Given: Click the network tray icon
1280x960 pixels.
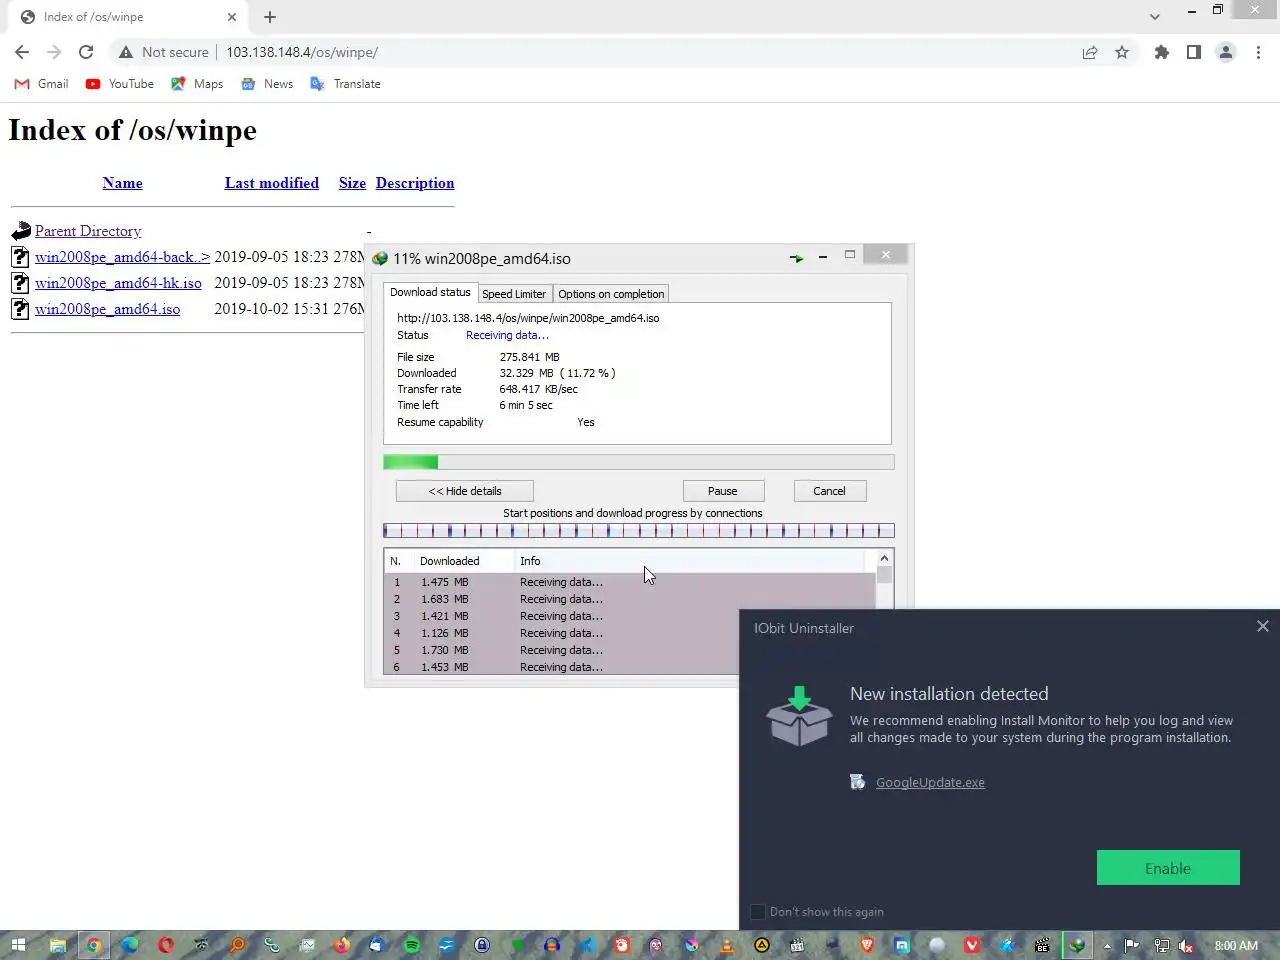Looking at the screenshot, I should pyautogui.click(x=1161, y=945).
